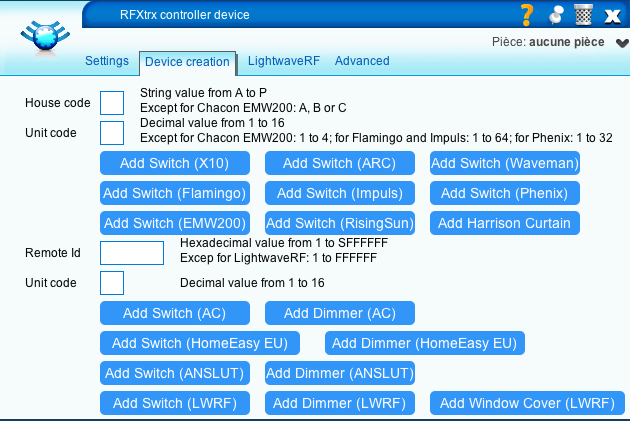Click the 'String value from A to P' hint
This screenshot has width=630, height=421.
[x=203, y=93]
